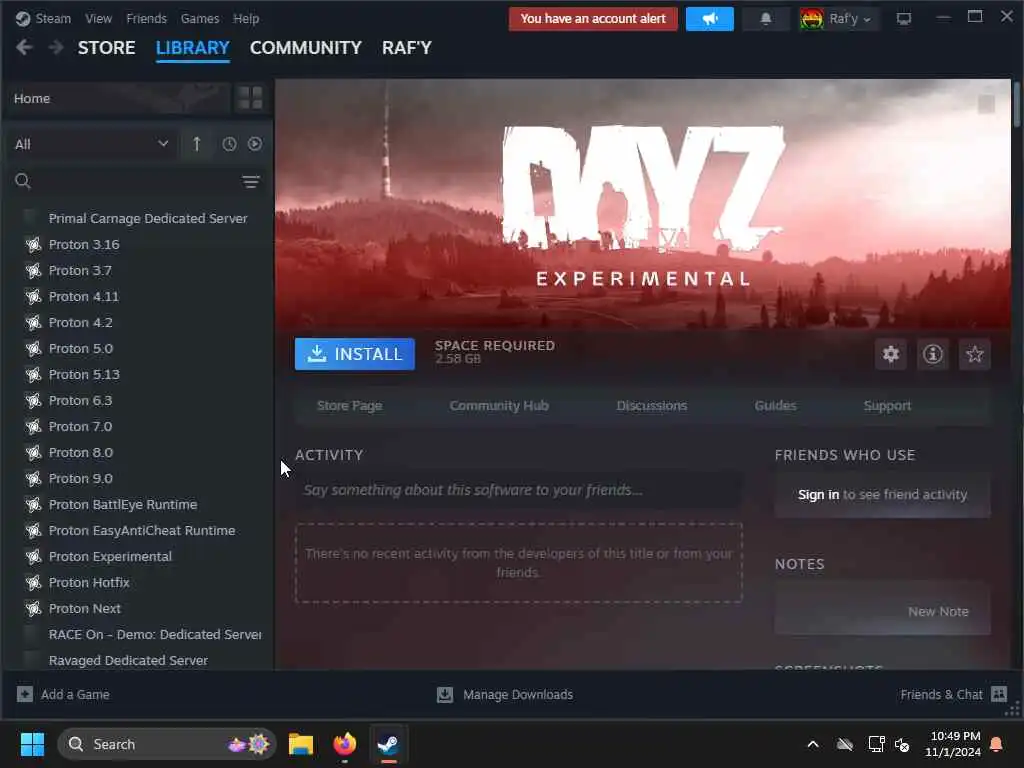
Task: Click the account alert banner
Action: pyautogui.click(x=593, y=19)
